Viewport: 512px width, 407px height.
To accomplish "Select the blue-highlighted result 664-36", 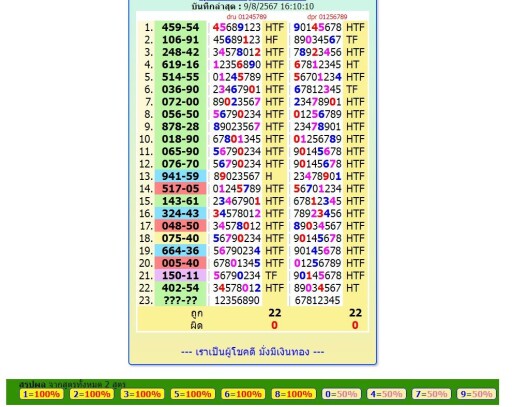I will [x=180, y=250].
